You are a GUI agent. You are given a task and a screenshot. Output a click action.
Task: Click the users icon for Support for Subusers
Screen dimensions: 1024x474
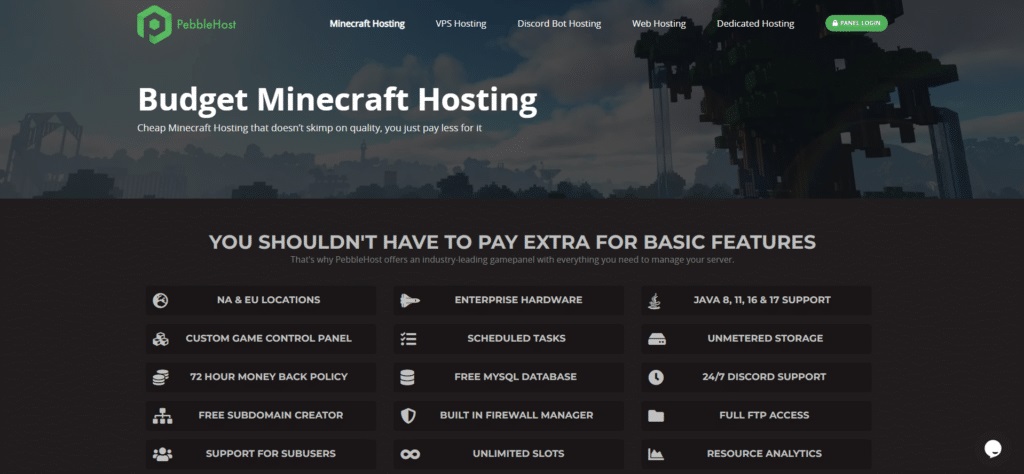[161, 454]
